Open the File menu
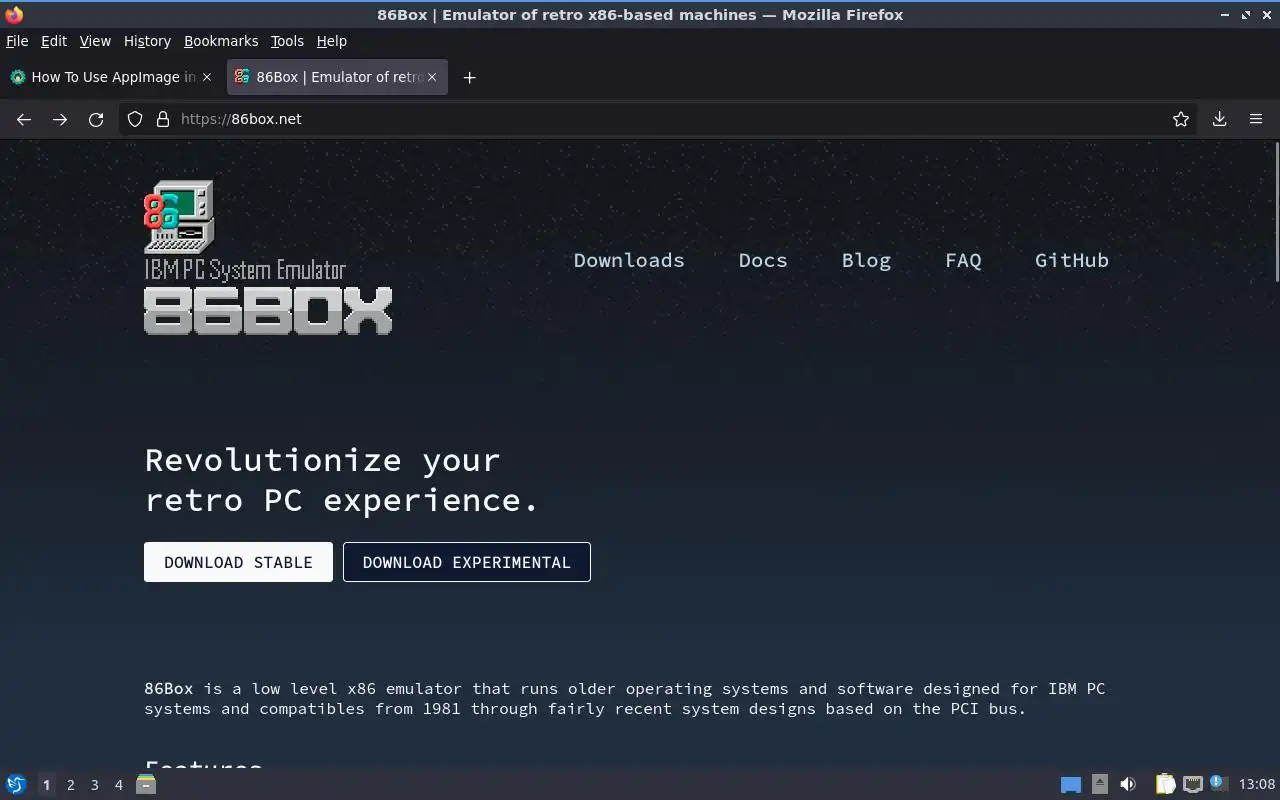The height and width of the screenshot is (800, 1280). [17, 41]
